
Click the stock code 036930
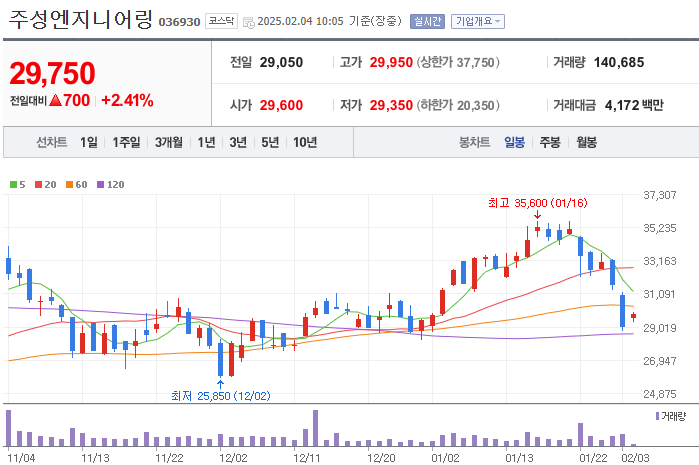coord(179,22)
